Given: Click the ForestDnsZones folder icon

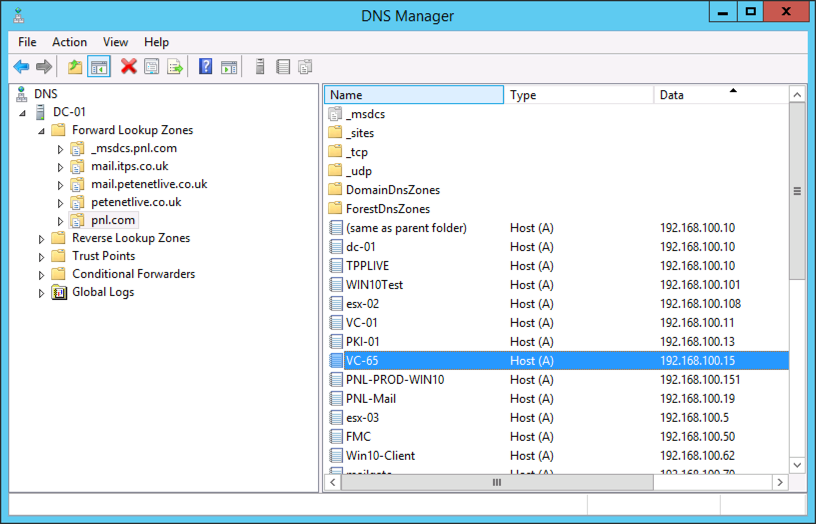Looking at the screenshot, I should (336, 209).
